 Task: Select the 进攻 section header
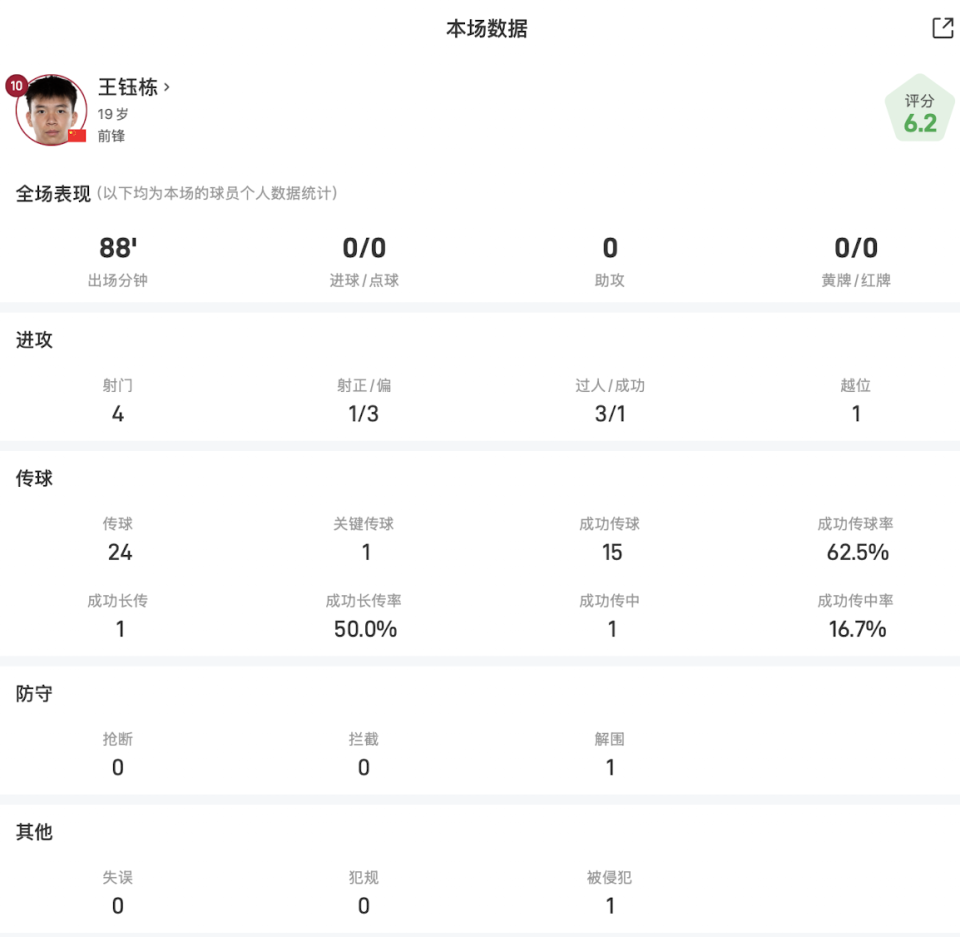tap(34, 340)
